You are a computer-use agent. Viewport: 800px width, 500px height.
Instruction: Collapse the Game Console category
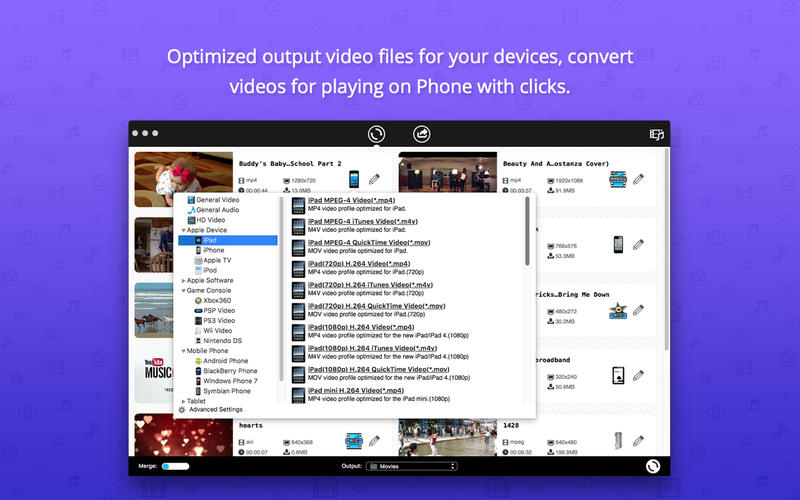point(183,291)
